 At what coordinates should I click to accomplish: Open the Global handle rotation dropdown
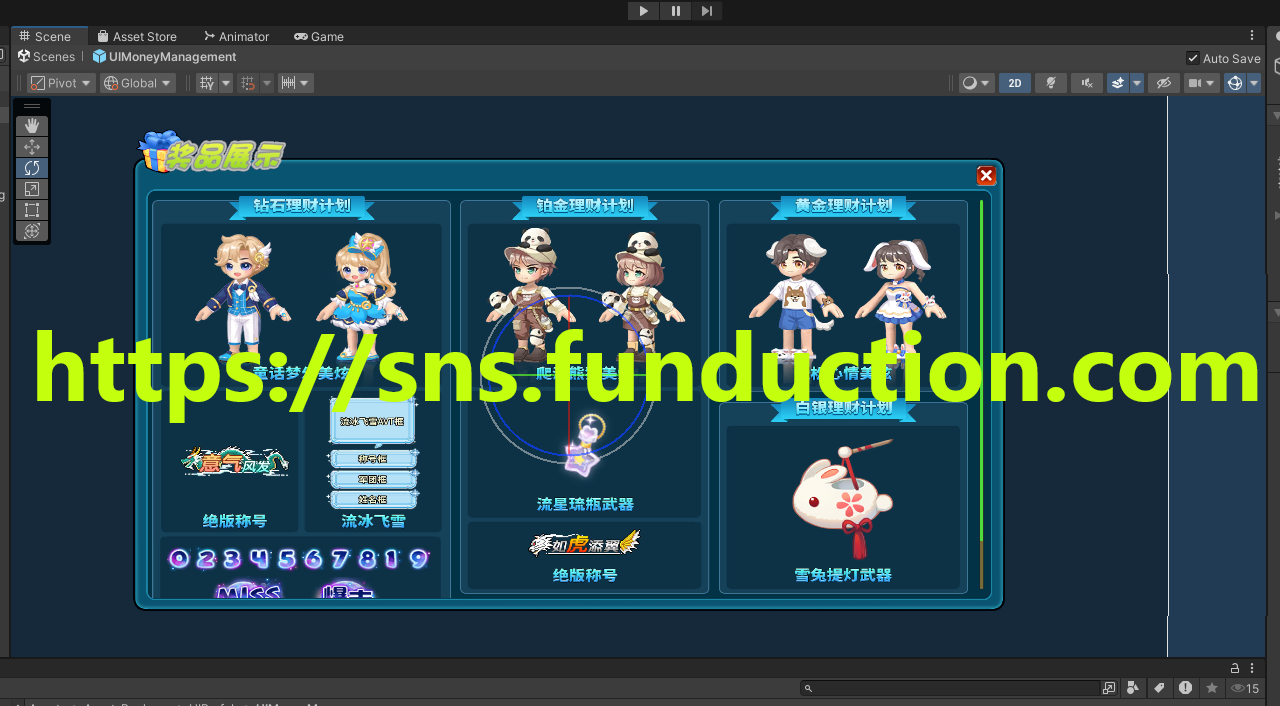click(138, 83)
